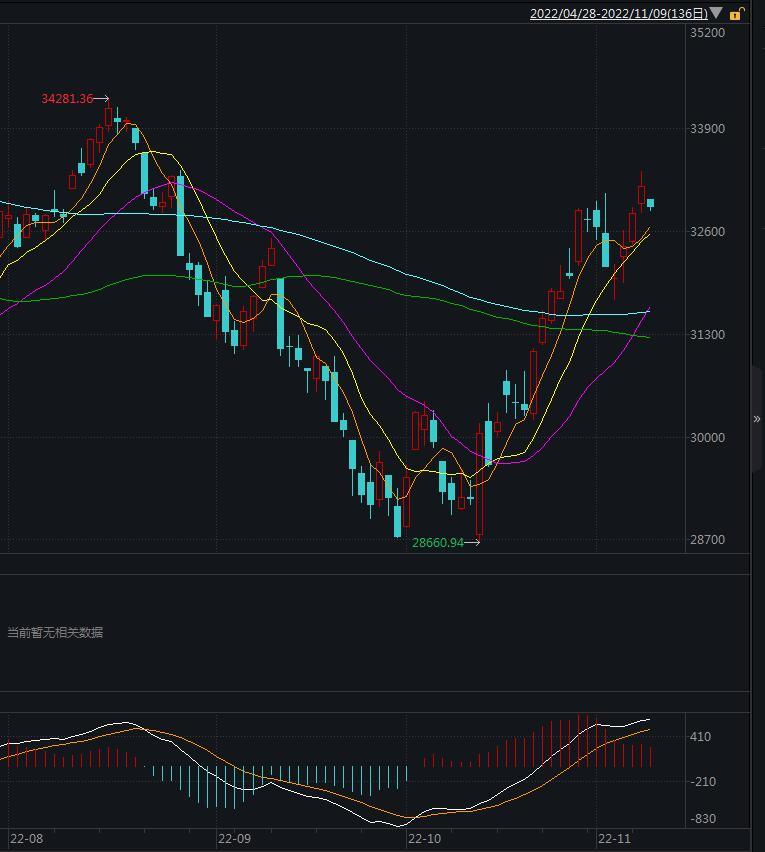Viewport: 765px width, 852px height.
Task: Click the 28700 price axis label
Action: tap(707, 540)
